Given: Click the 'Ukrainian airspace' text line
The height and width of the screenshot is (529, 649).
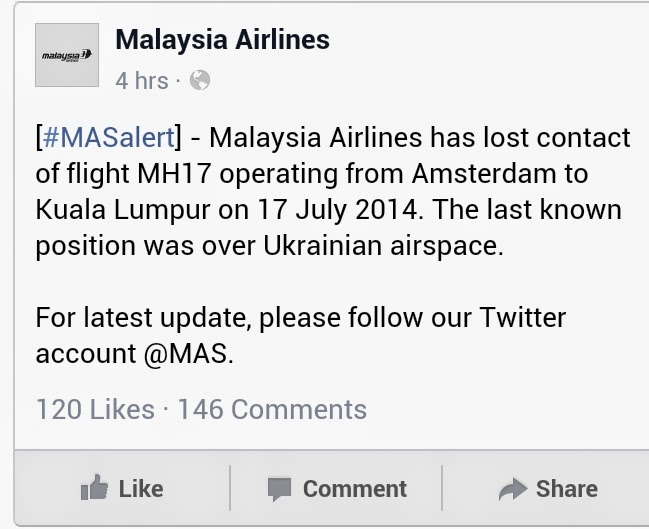Looking at the screenshot, I should (269, 246).
